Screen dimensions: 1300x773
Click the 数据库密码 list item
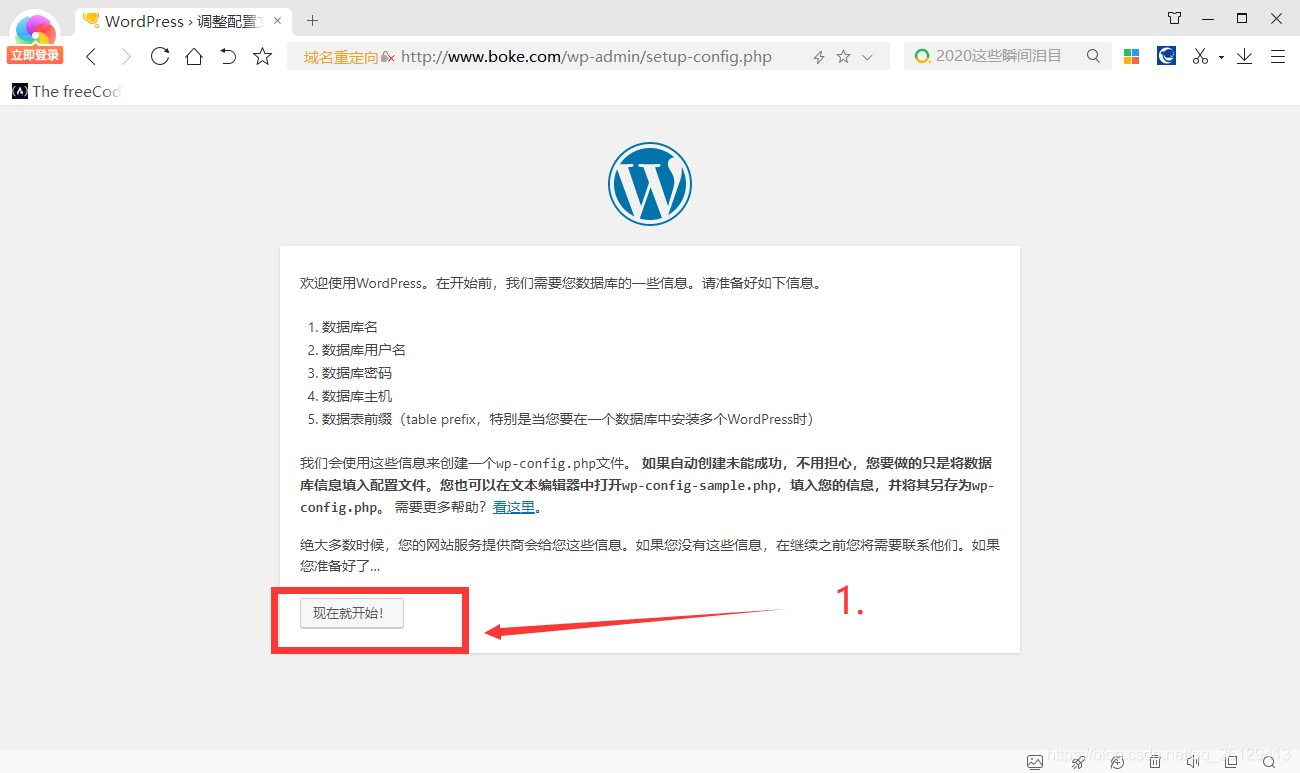[357, 373]
